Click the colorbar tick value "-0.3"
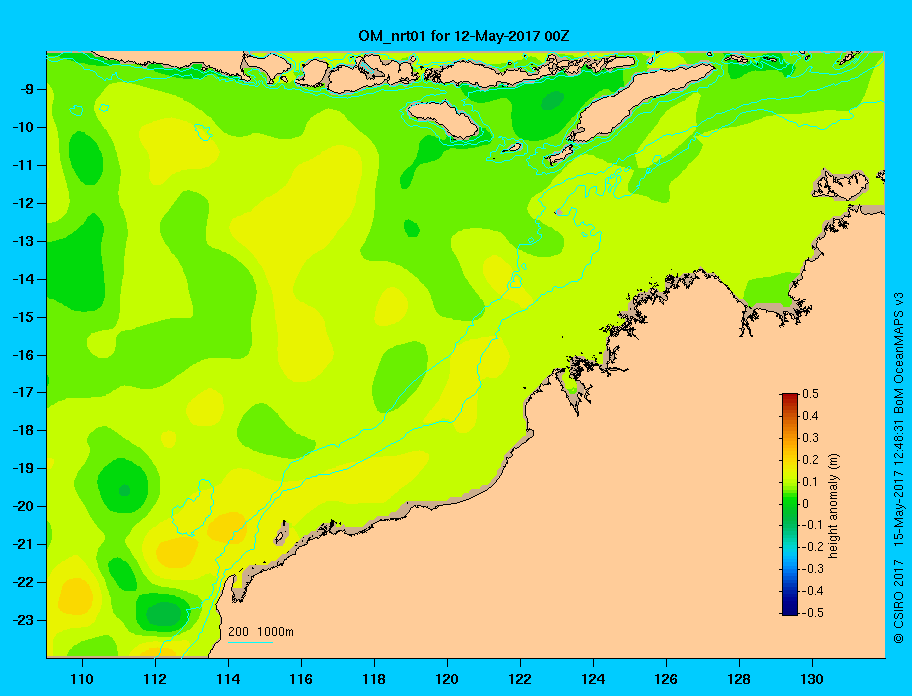Image resolution: width=912 pixels, height=696 pixels. 813,569
